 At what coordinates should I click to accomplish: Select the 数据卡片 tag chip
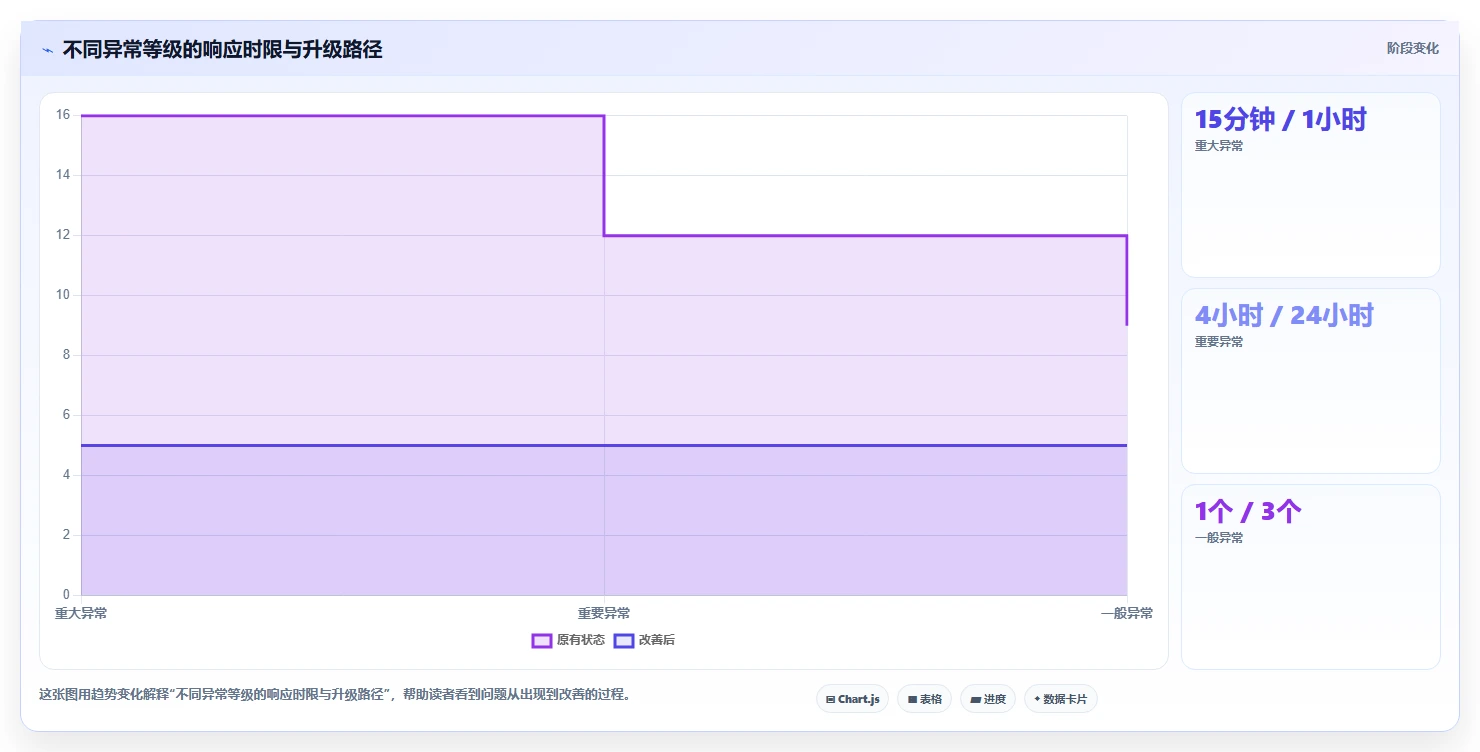point(1060,699)
